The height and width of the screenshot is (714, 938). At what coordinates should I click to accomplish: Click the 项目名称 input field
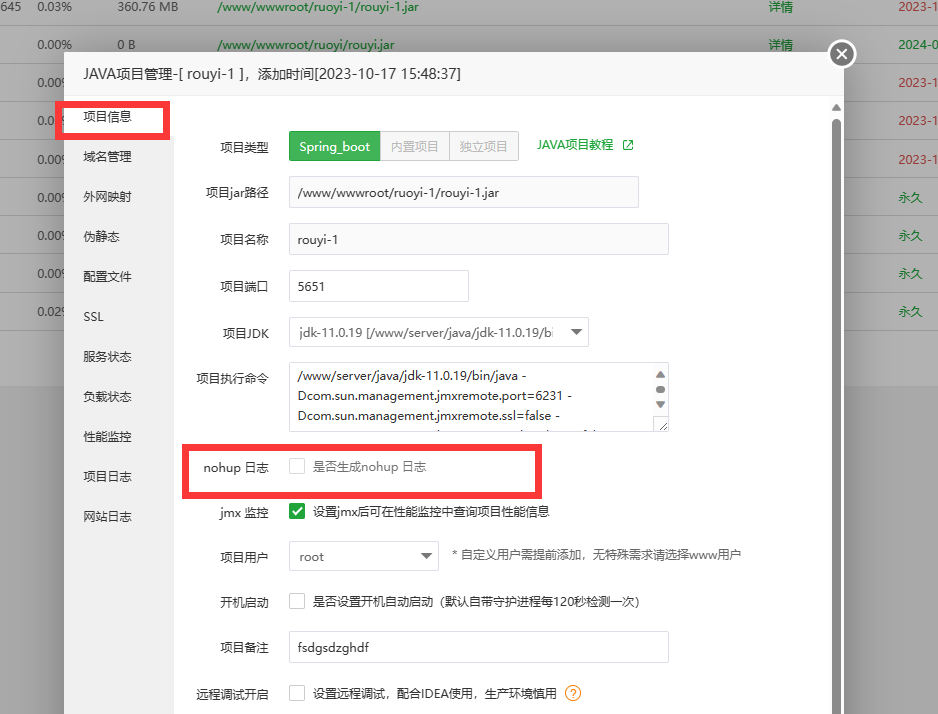click(479, 239)
